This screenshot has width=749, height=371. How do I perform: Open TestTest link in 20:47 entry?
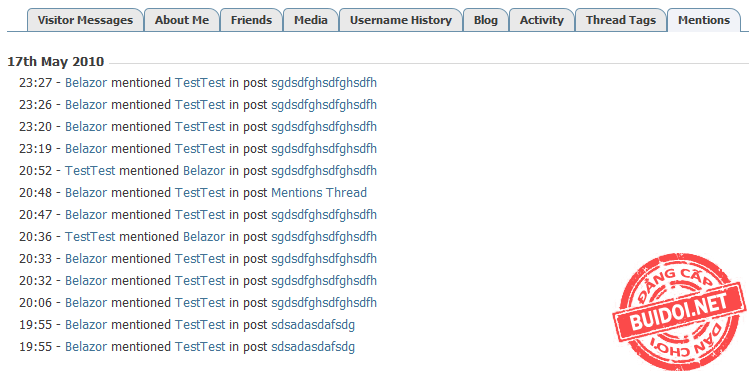pos(200,214)
